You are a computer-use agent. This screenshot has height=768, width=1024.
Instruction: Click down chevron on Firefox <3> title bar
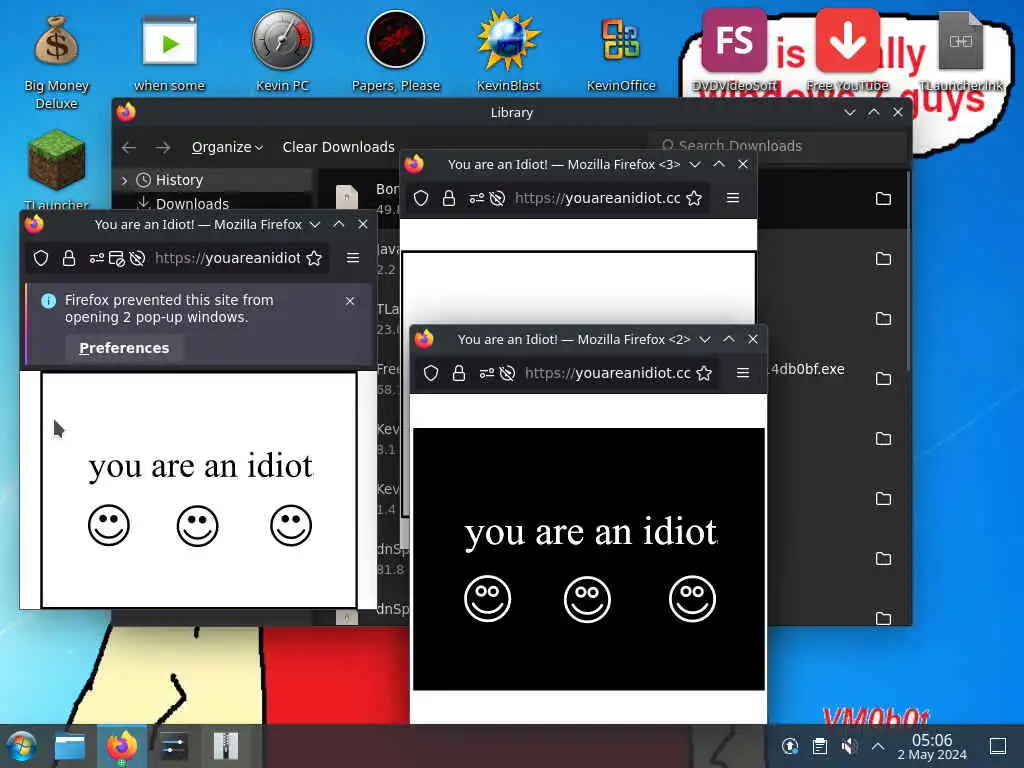pos(695,165)
